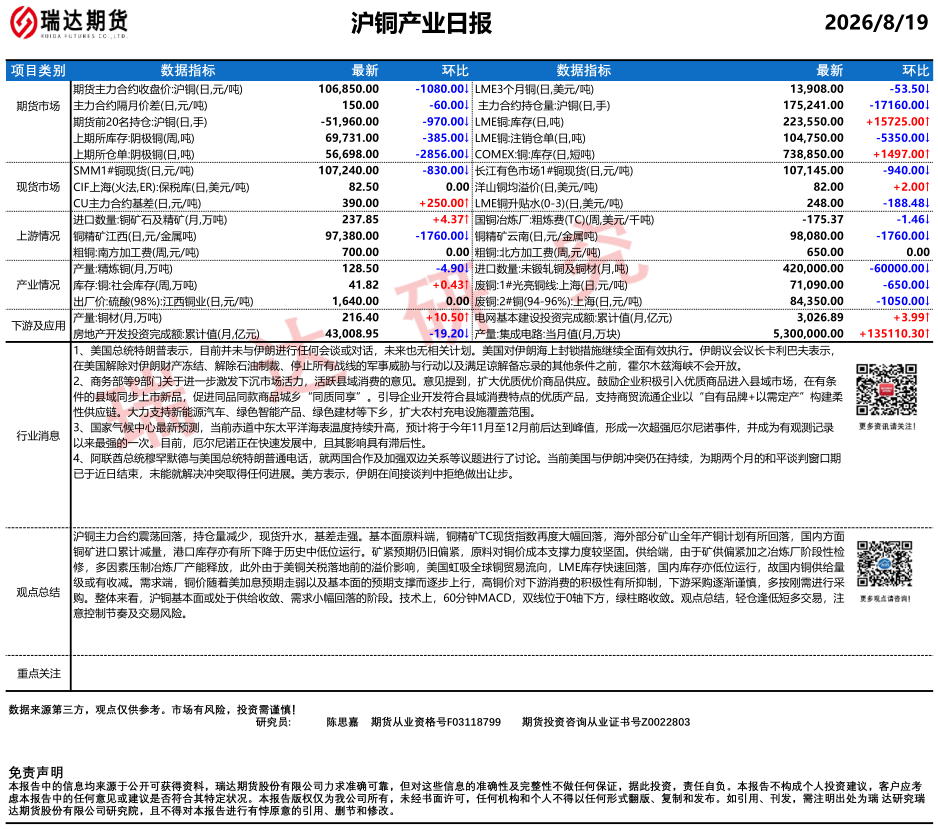The width and height of the screenshot is (938, 829).
Task: Click the 重点关注 row label
Action: tap(38, 673)
